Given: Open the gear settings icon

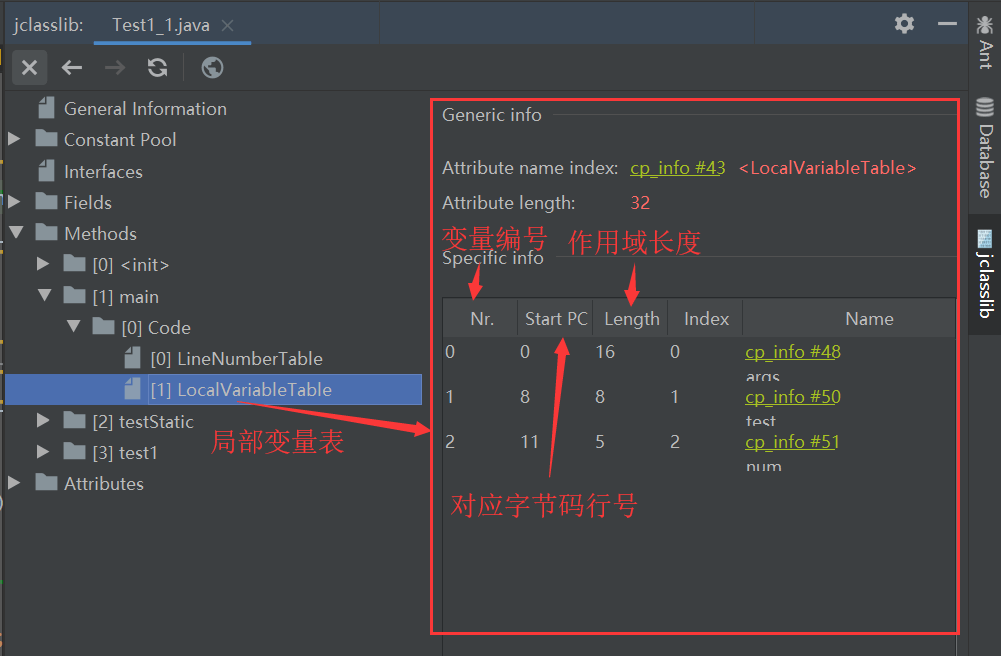Looking at the screenshot, I should [904, 24].
